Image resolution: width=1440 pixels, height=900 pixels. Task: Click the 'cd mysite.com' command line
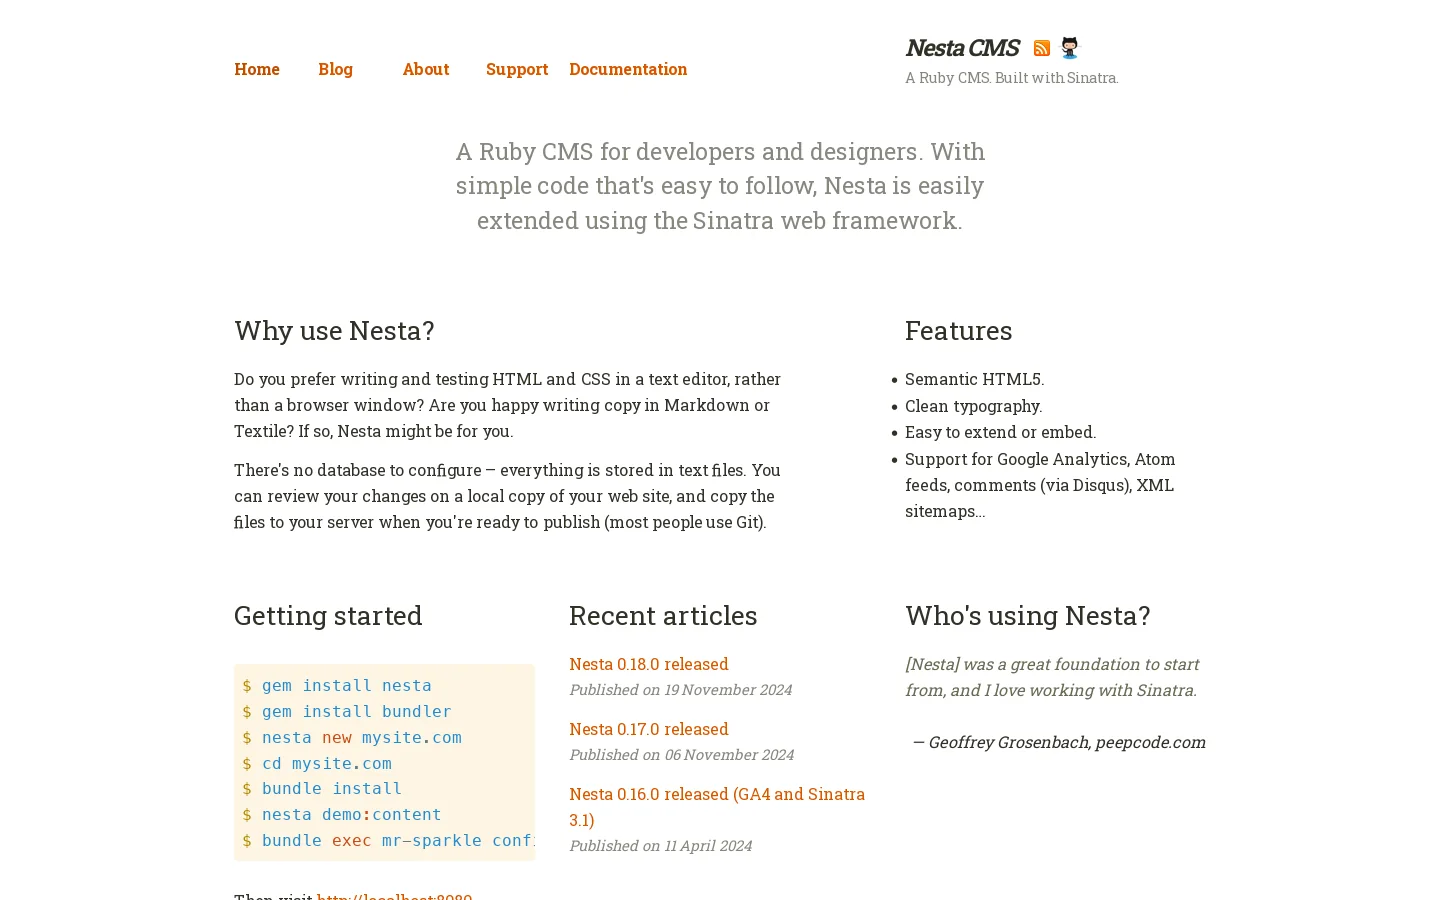(317, 764)
